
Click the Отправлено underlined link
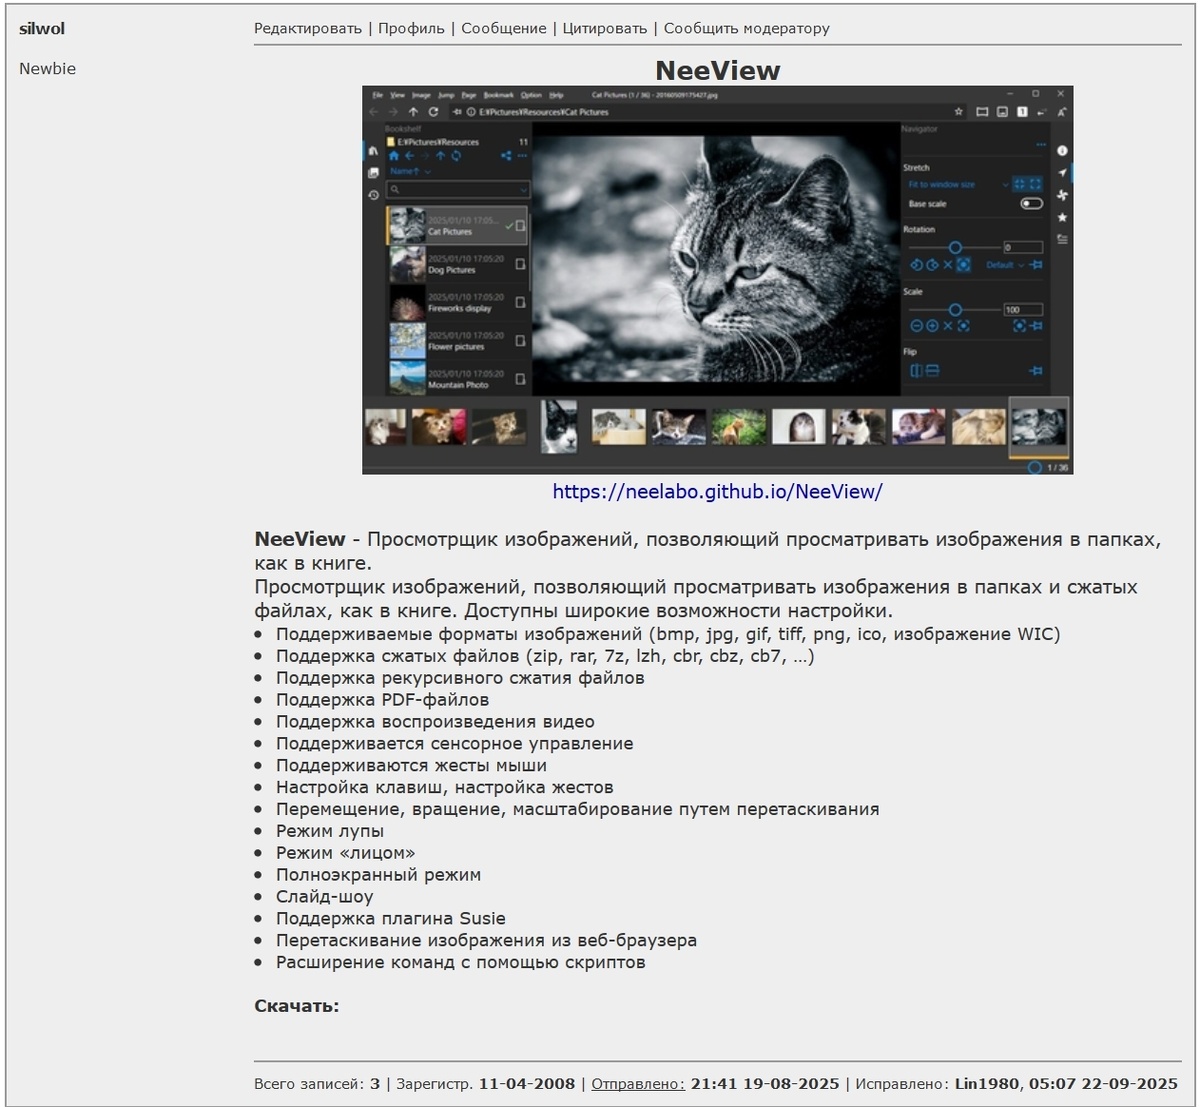638,1083
